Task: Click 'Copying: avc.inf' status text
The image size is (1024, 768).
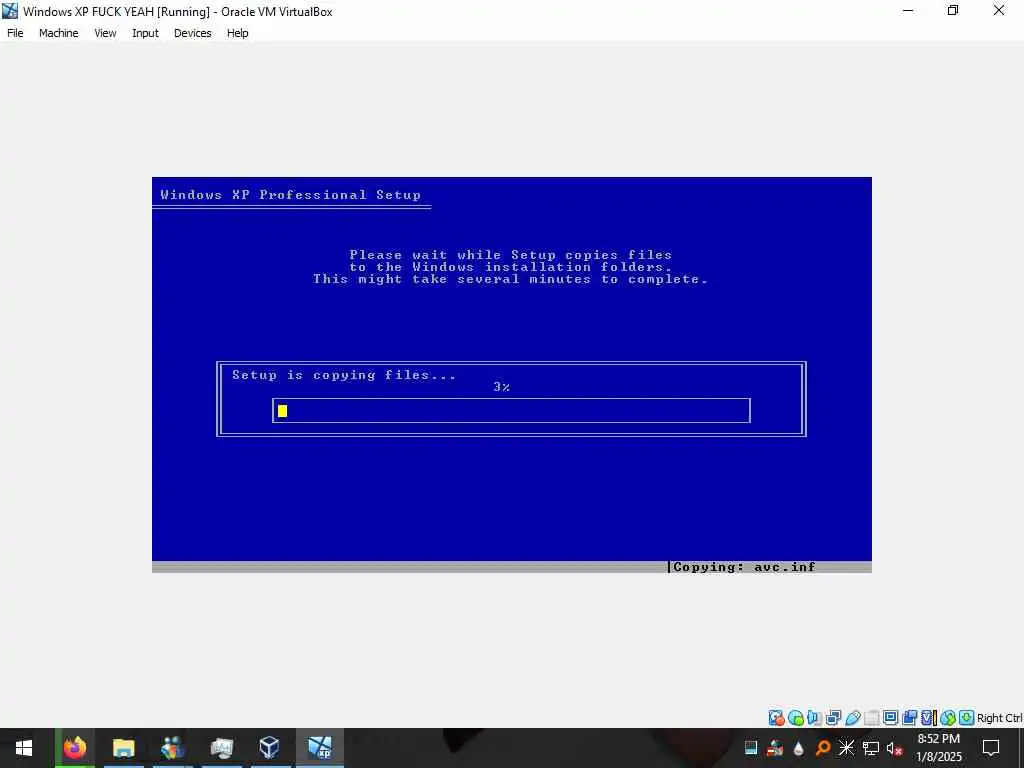Action: tap(744, 567)
